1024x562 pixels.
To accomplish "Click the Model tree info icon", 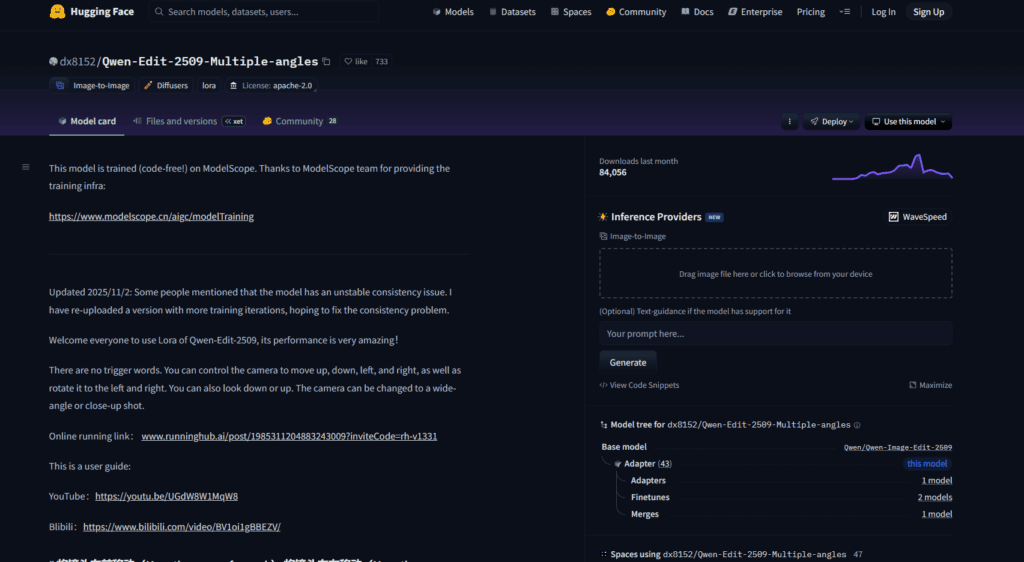I will click(857, 425).
